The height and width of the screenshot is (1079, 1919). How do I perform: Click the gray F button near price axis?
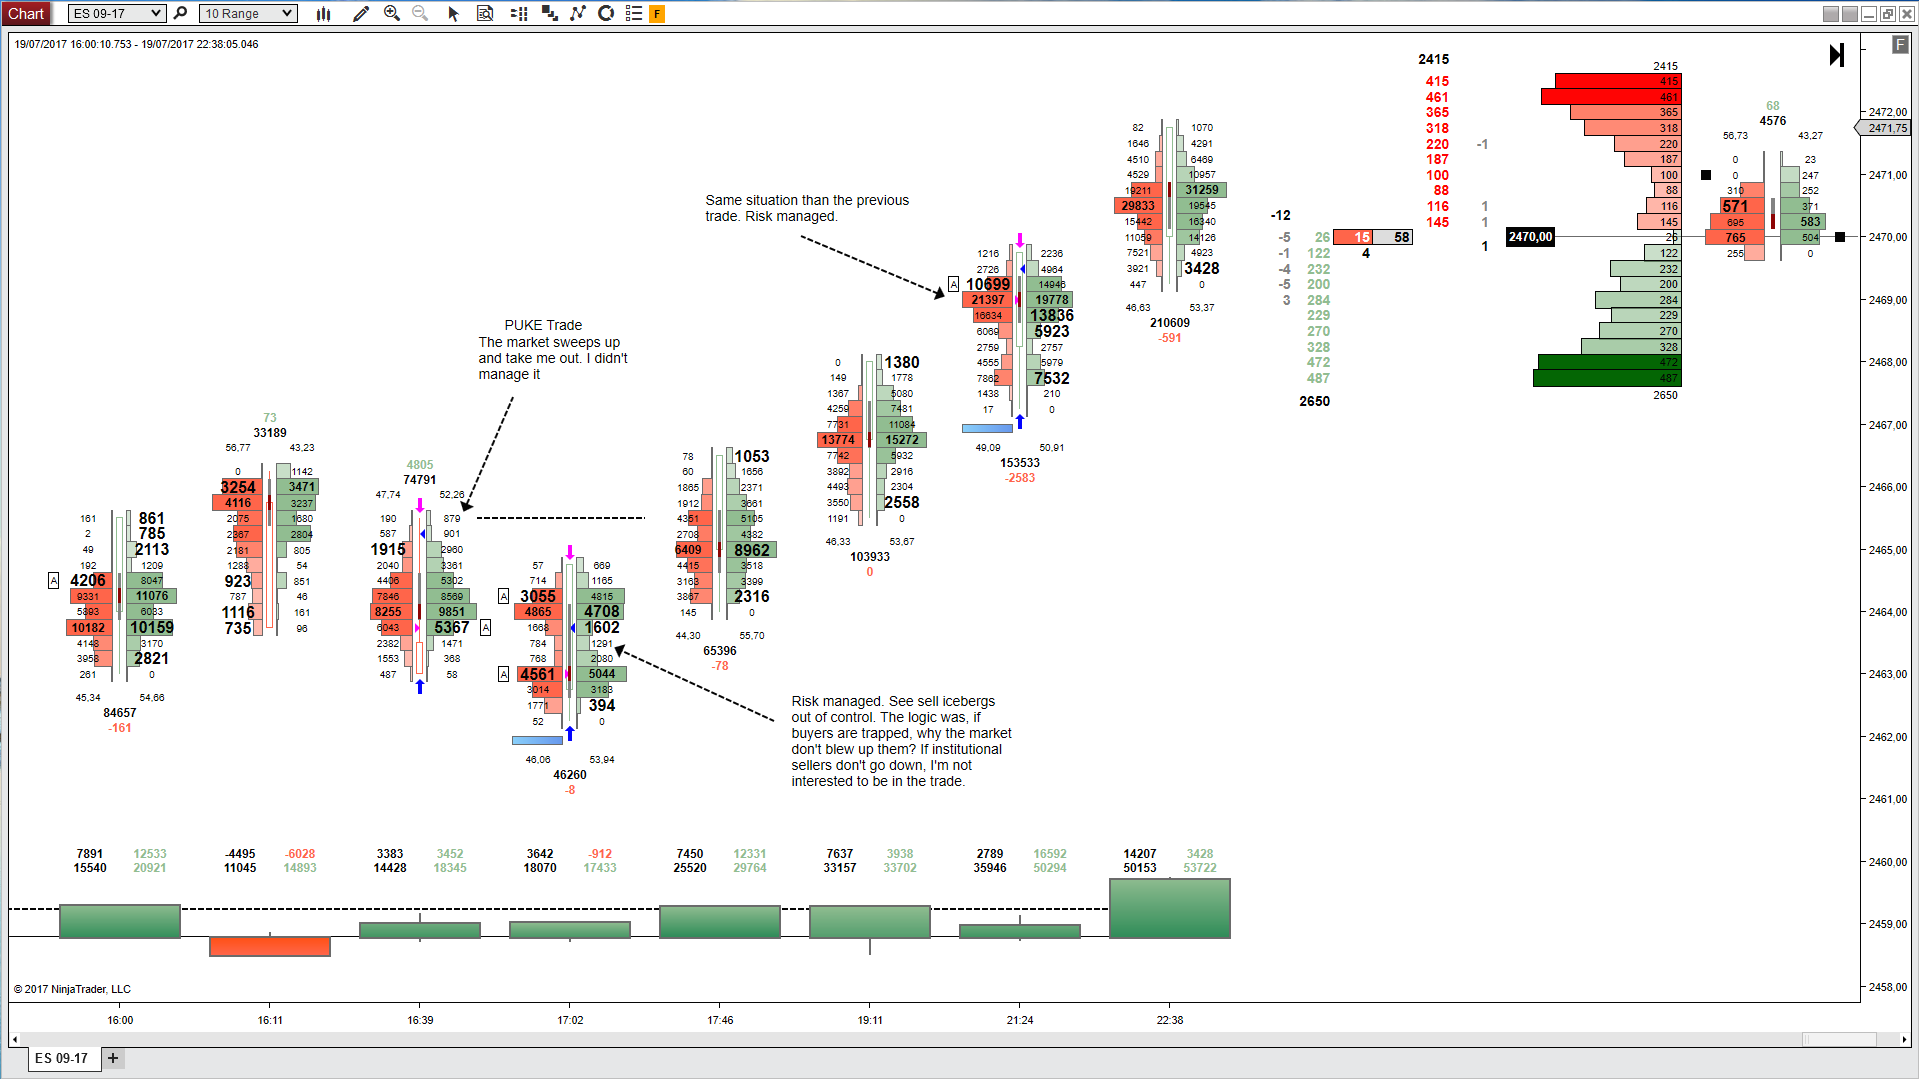point(1900,45)
